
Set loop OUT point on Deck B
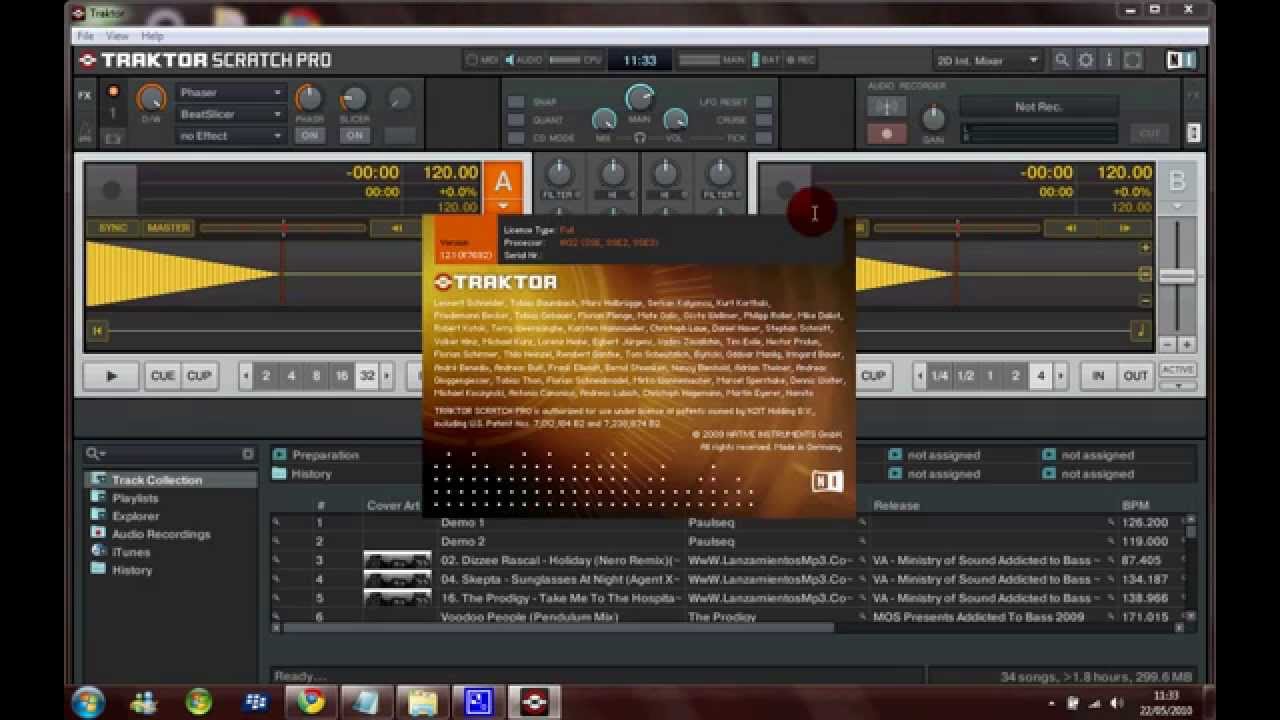coord(1135,376)
